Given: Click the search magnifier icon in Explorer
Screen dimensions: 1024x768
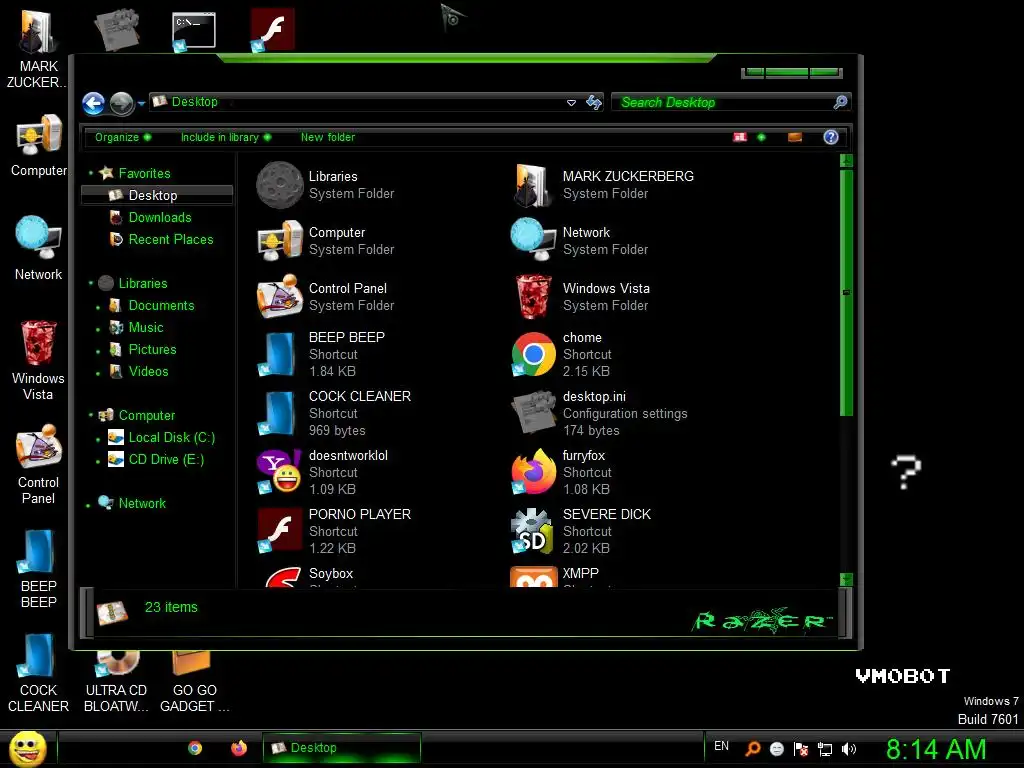Looking at the screenshot, I should click(x=840, y=102).
